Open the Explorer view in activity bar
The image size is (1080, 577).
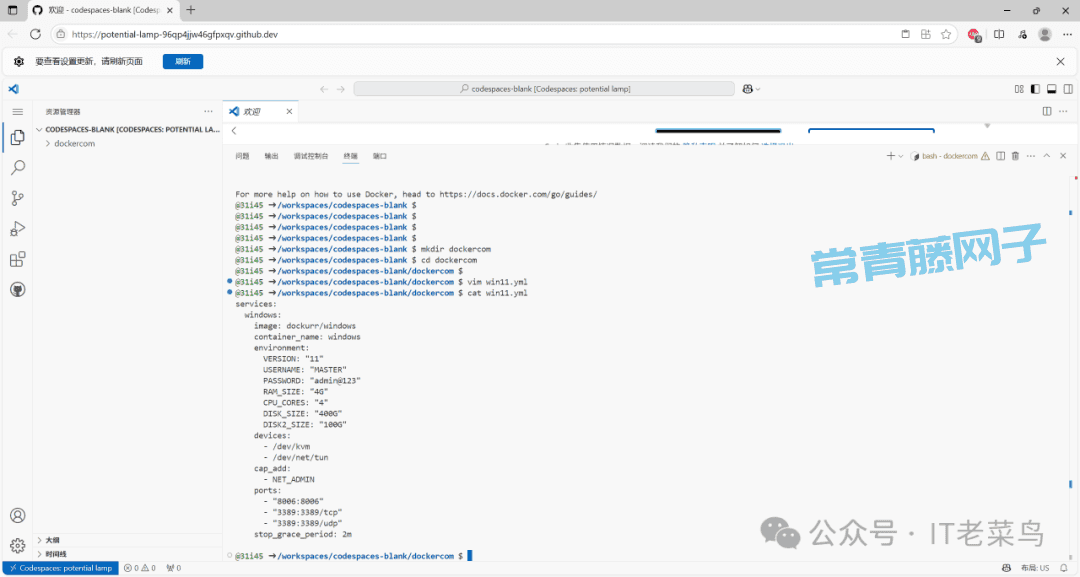tap(18, 138)
